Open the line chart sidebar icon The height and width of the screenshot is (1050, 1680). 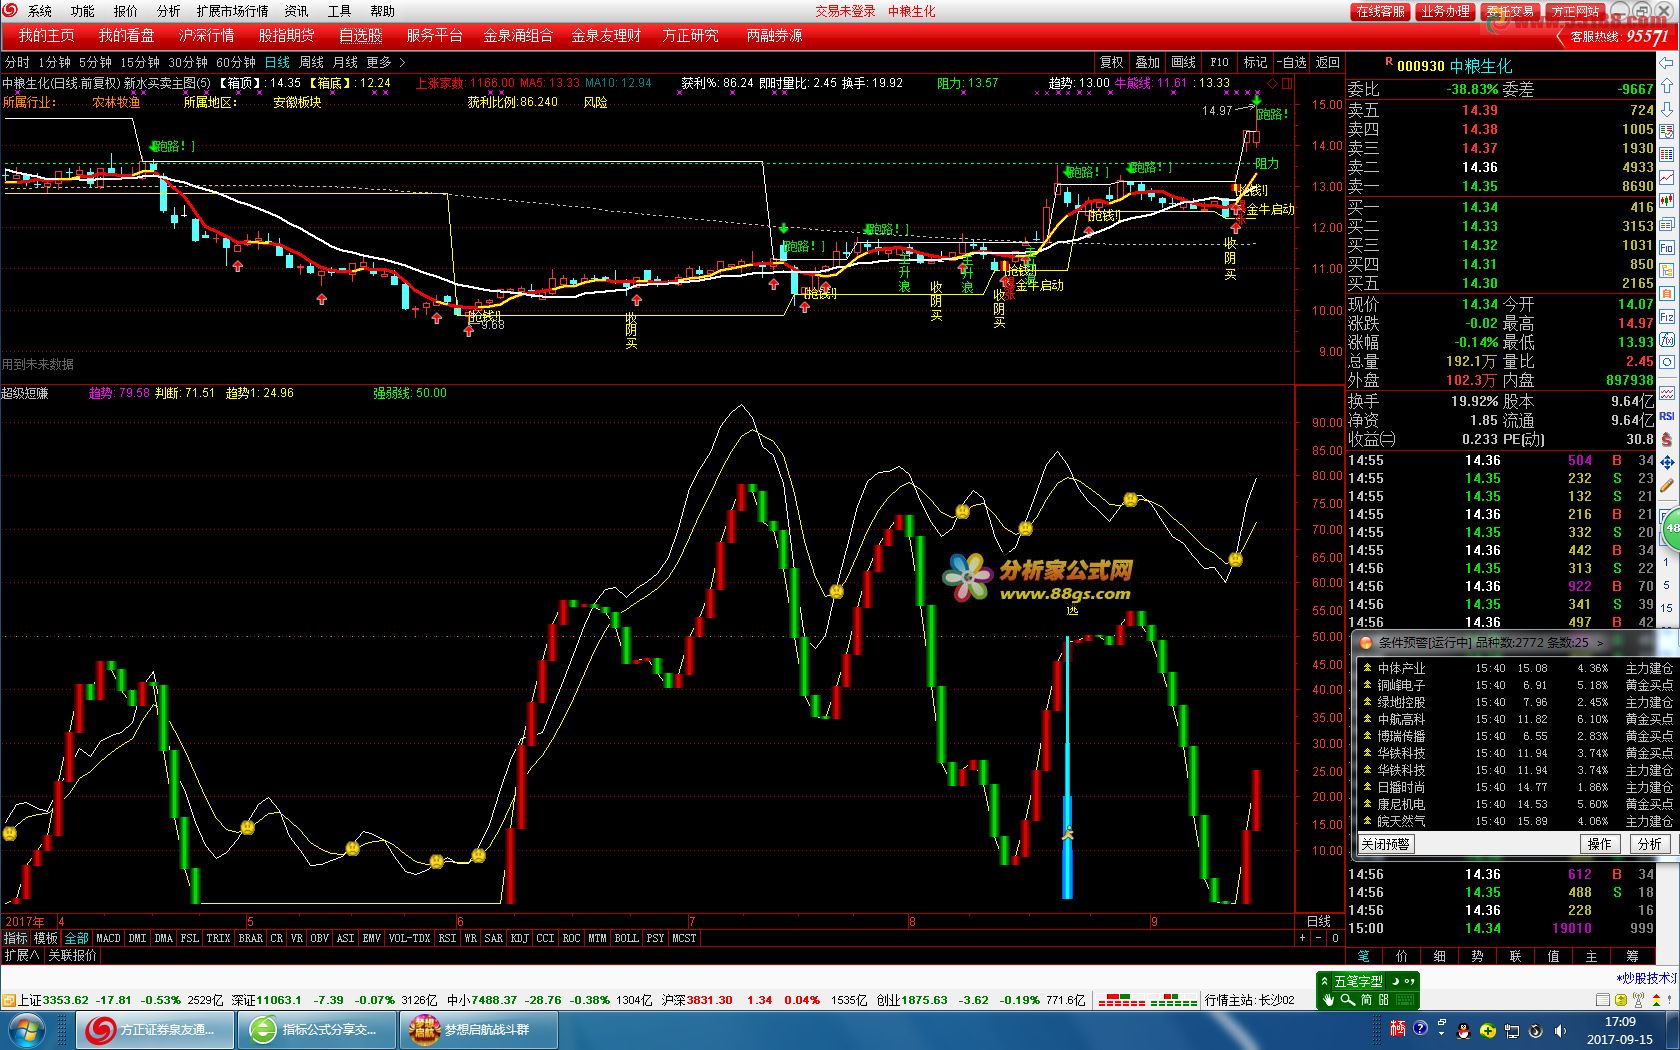(x=1667, y=177)
